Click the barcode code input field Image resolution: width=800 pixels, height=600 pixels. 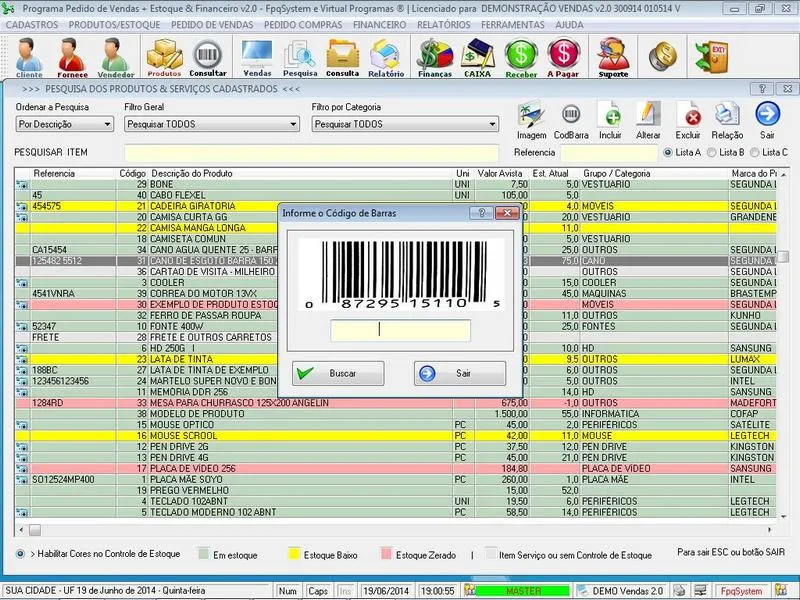[x=400, y=330]
